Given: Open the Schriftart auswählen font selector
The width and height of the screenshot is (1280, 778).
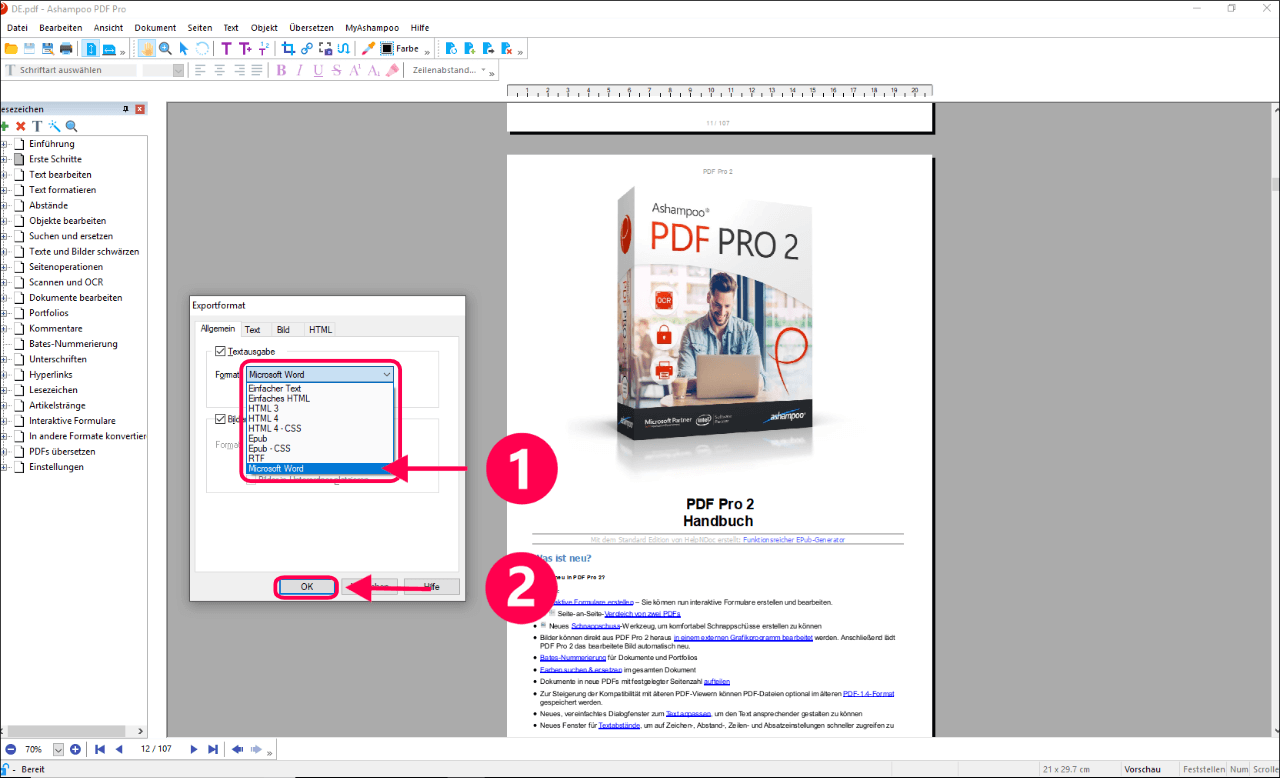Looking at the screenshot, I should [71, 70].
